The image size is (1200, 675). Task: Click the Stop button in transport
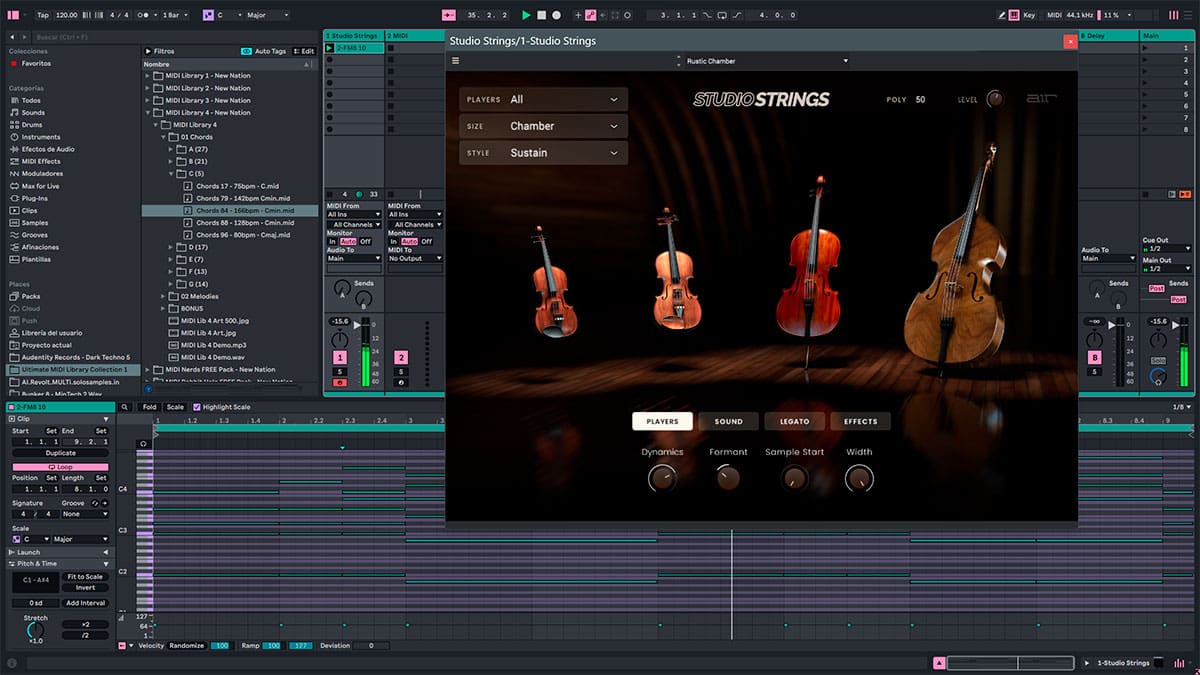point(541,15)
